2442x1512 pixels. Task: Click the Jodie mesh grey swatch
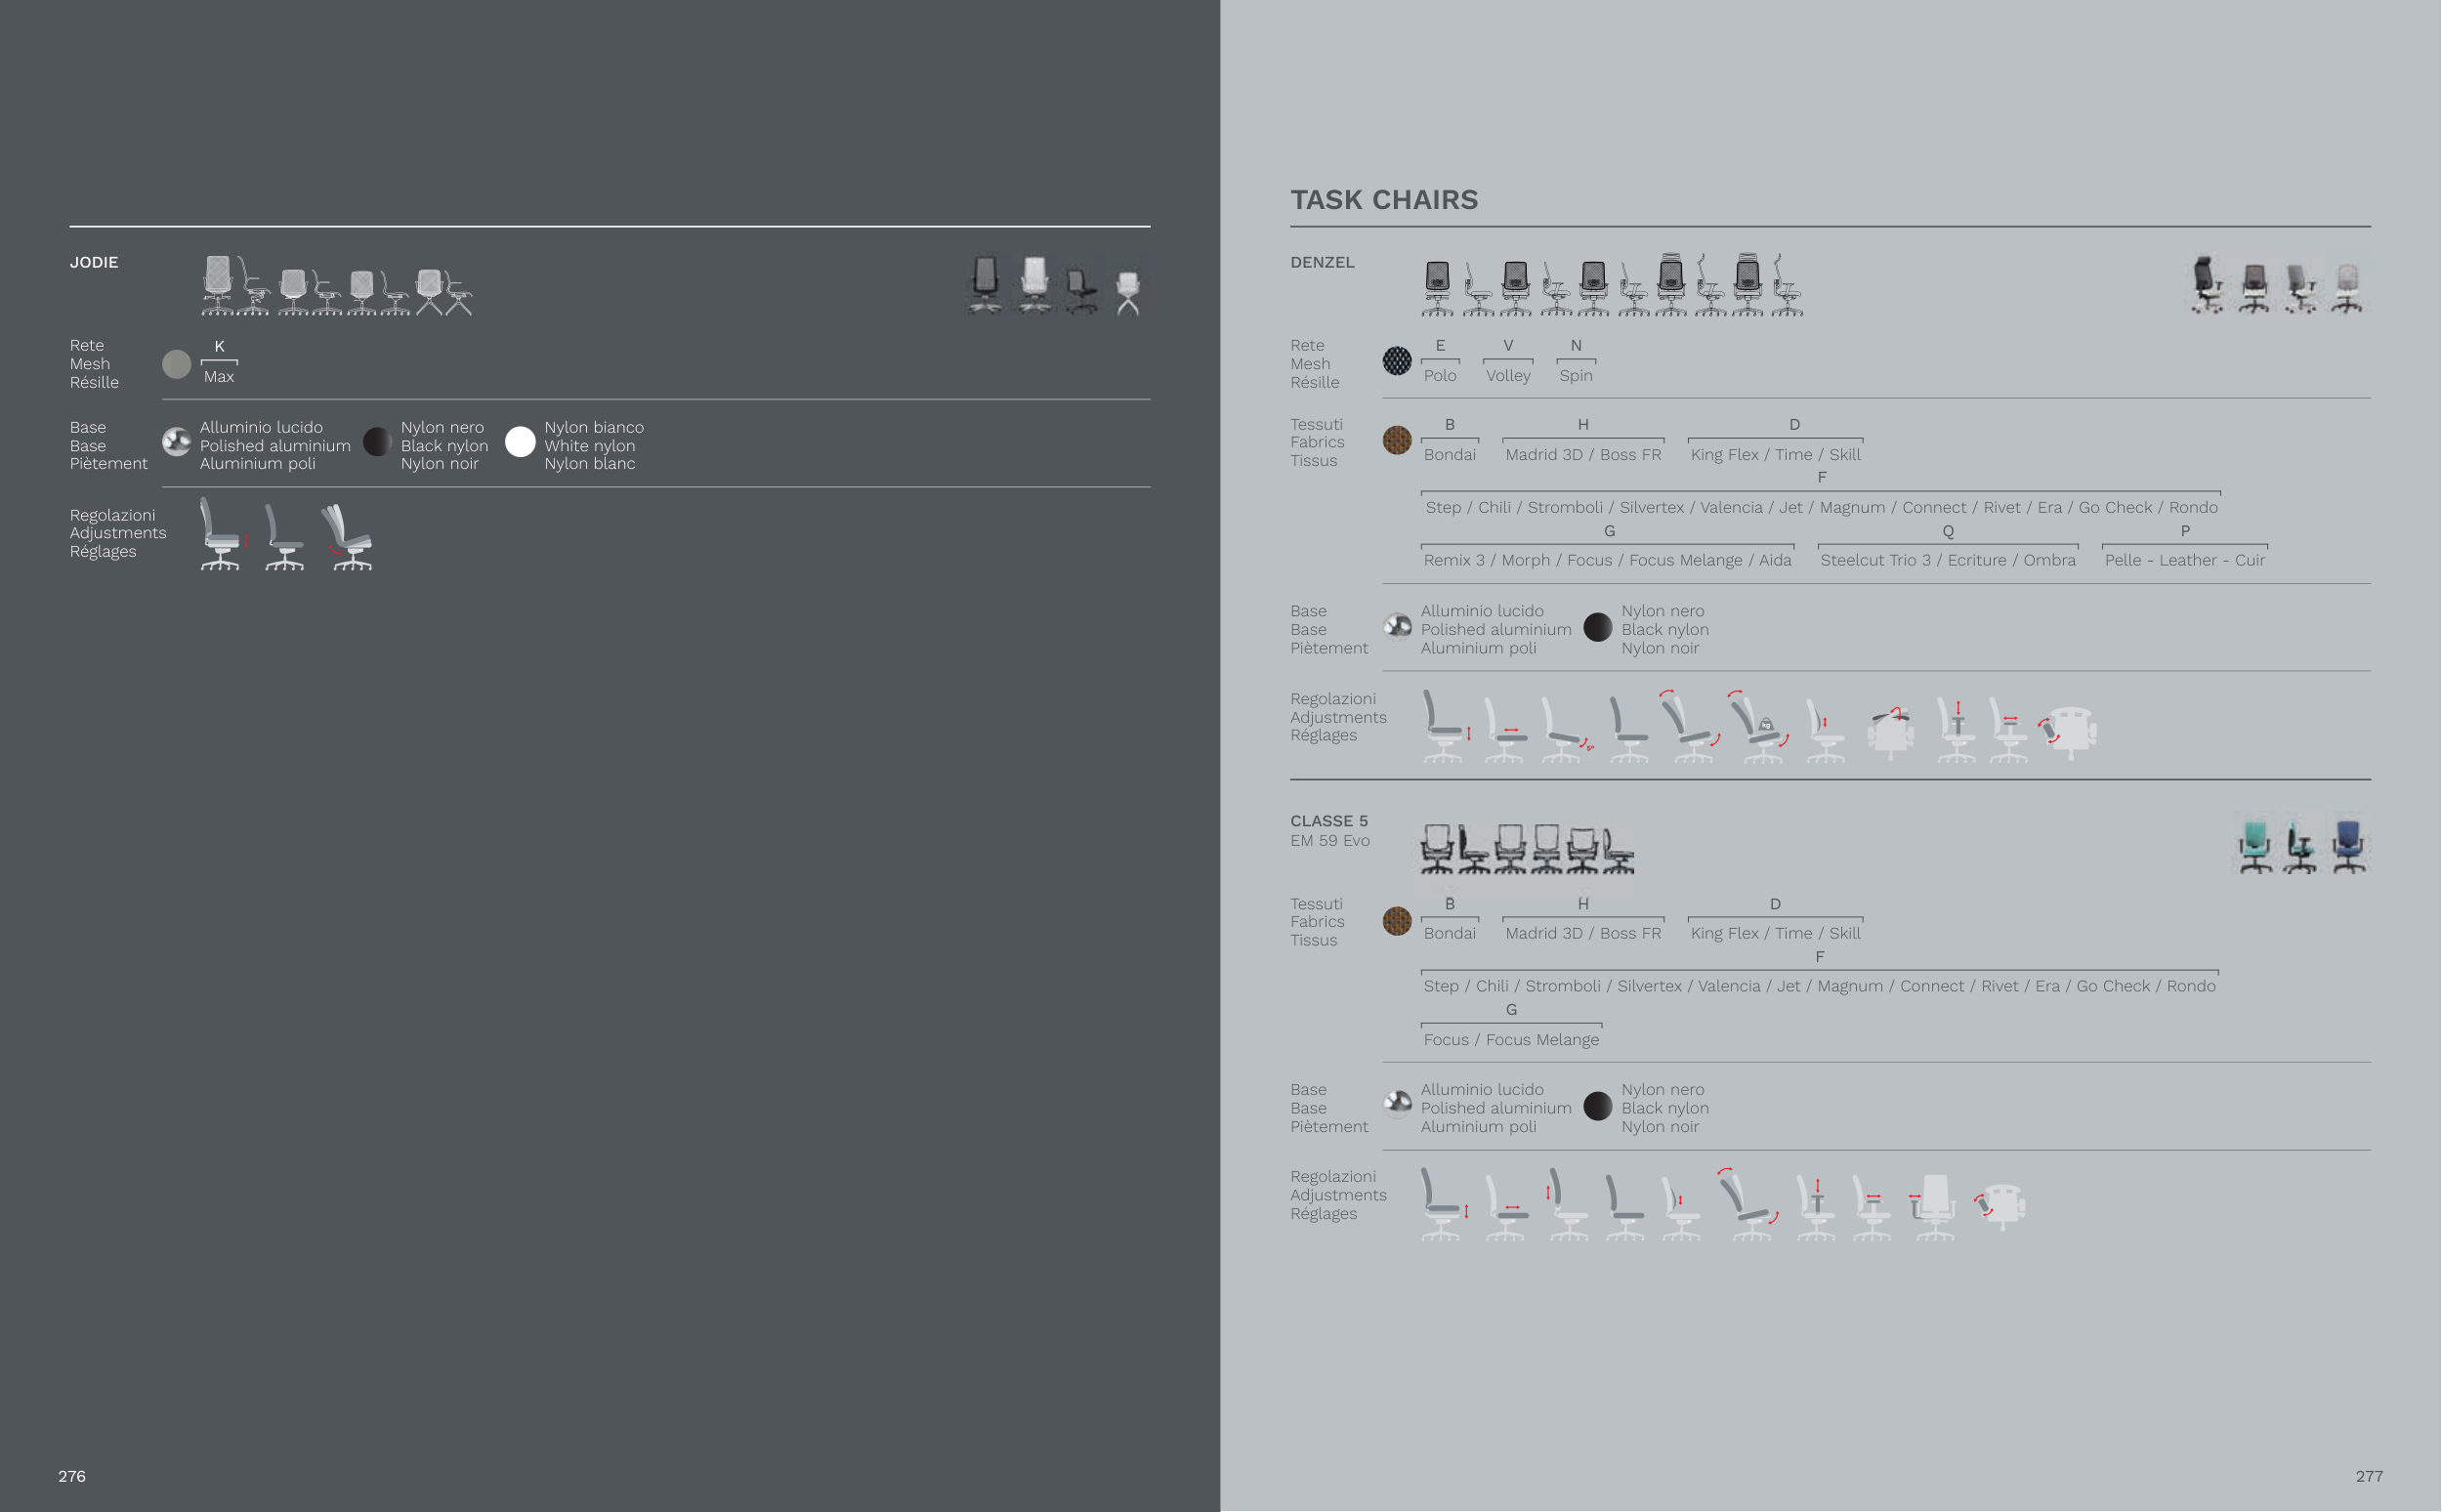[x=176, y=364]
